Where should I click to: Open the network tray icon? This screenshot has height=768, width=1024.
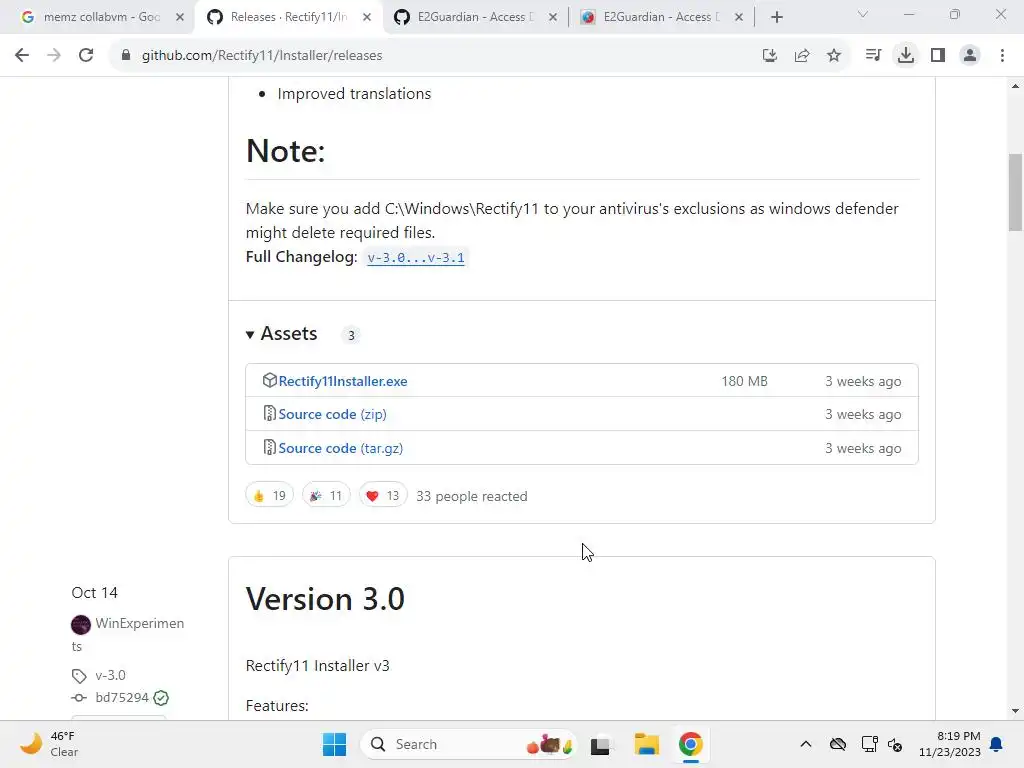tap(869, 744)
